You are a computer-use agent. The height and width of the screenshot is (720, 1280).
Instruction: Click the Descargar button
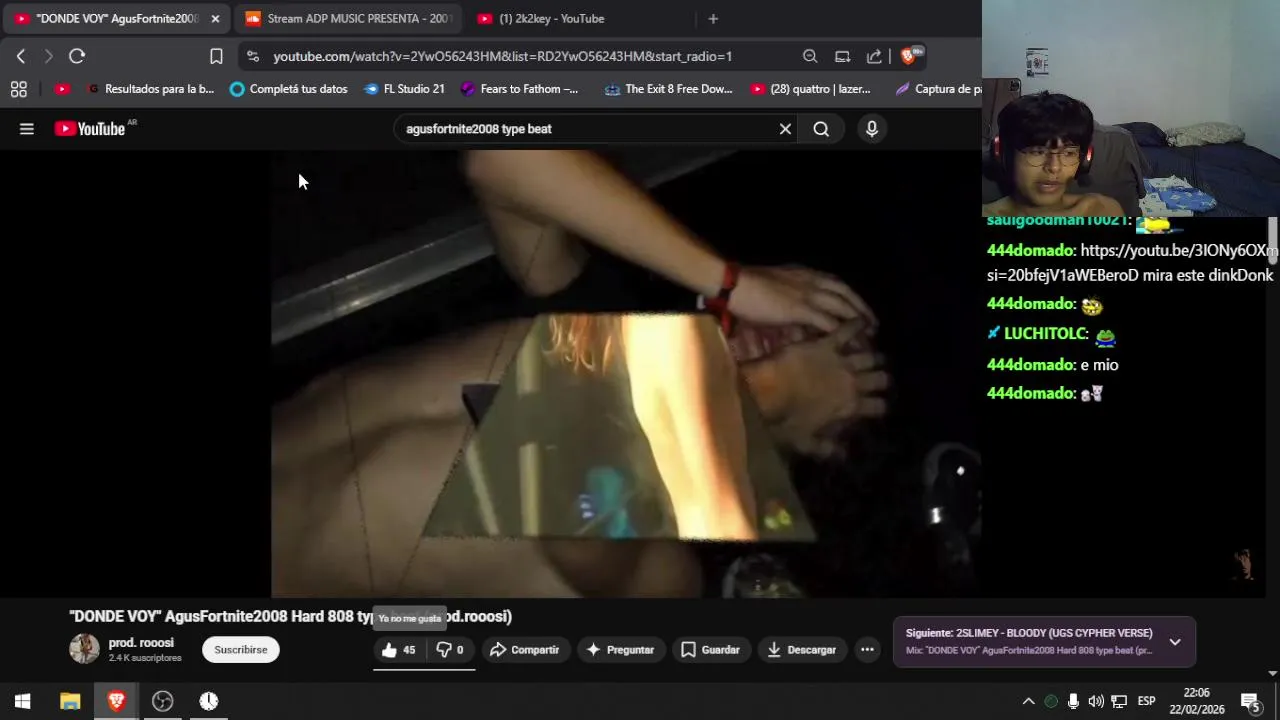[x=801, y=650]
